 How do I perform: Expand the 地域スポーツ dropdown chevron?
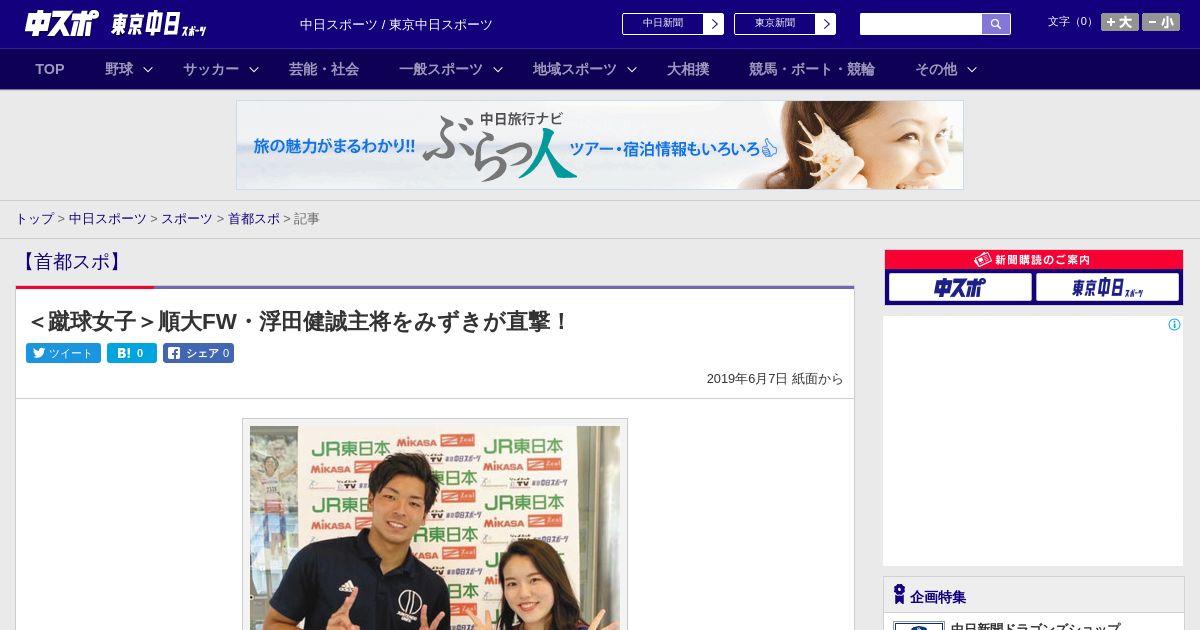point(632,69)
